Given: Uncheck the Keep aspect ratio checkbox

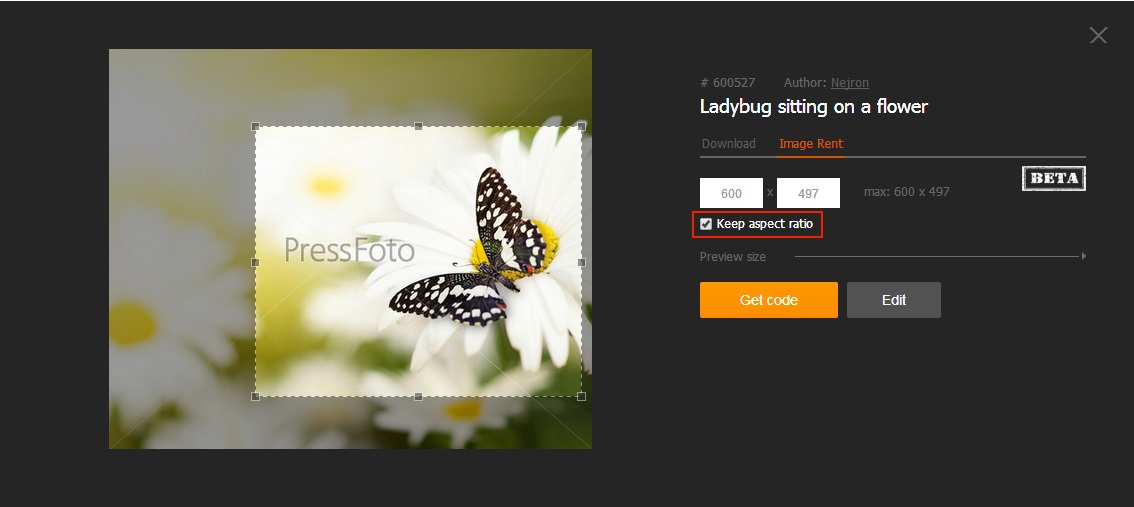Looking at the screenshot, I should click(x=706, y=224).
